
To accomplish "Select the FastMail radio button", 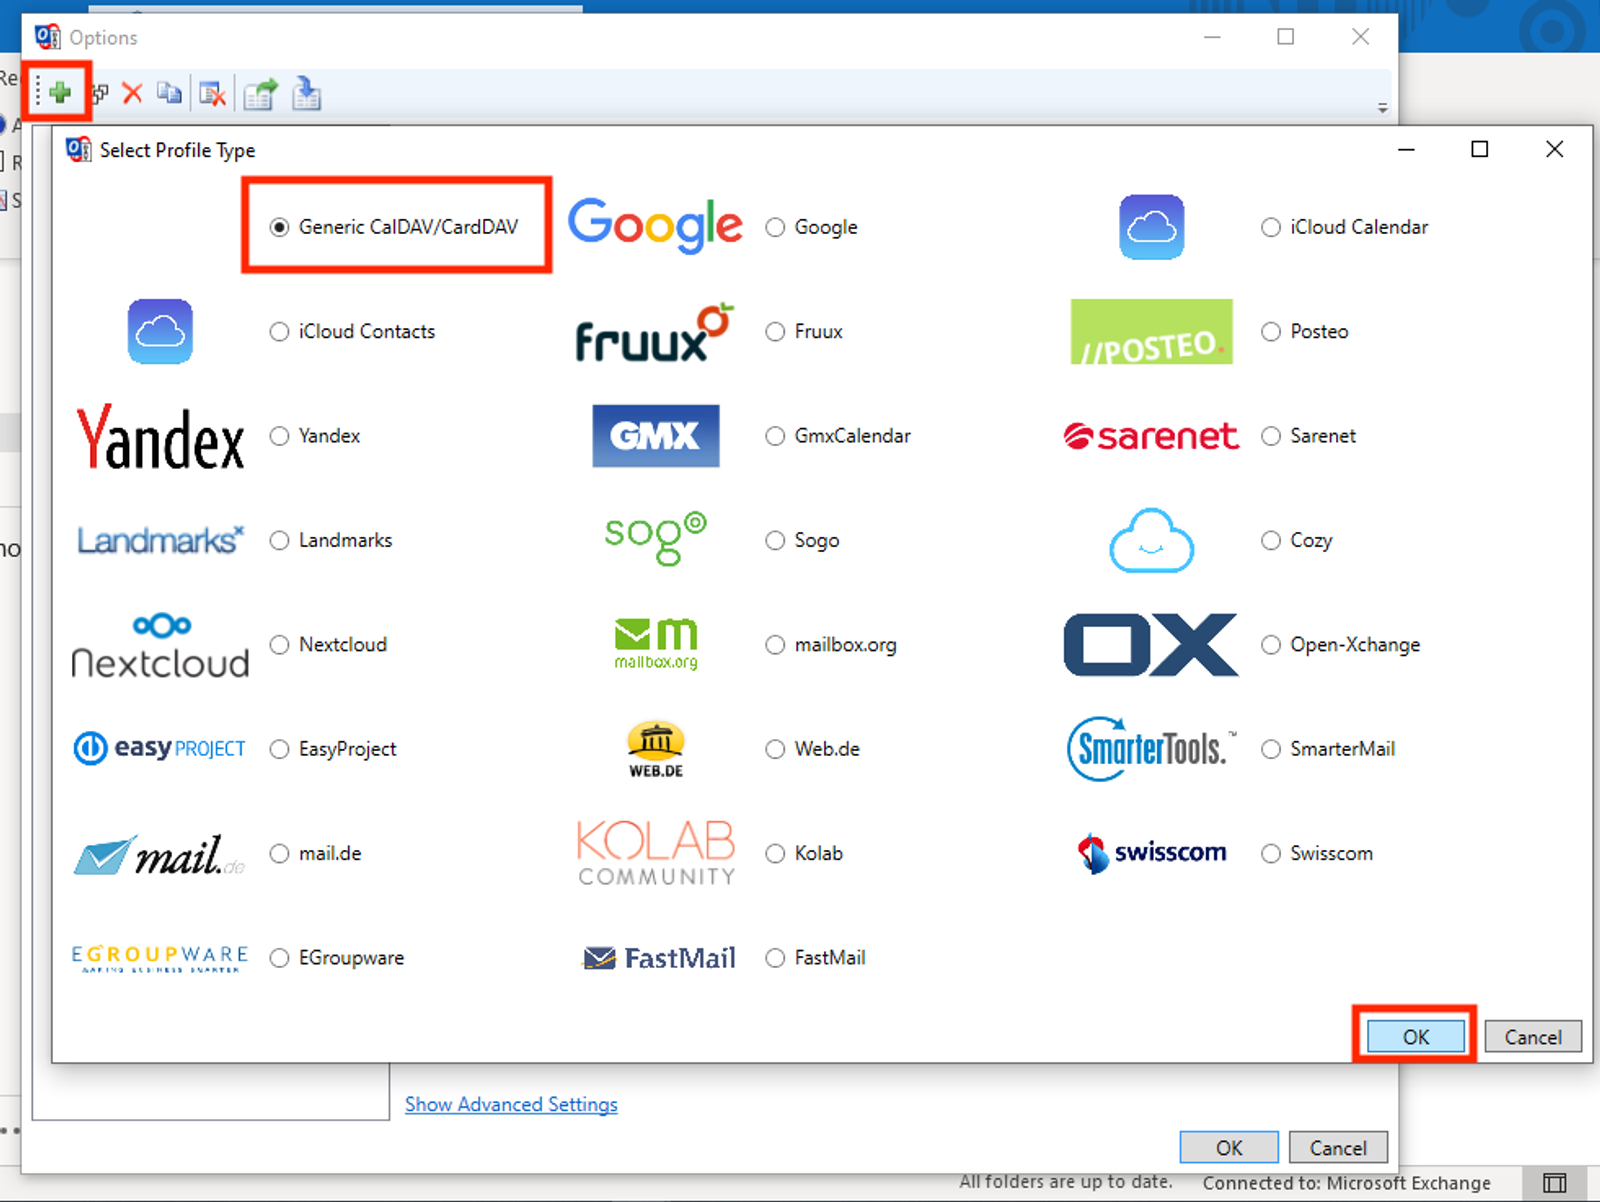I will [x=775, y=958].
